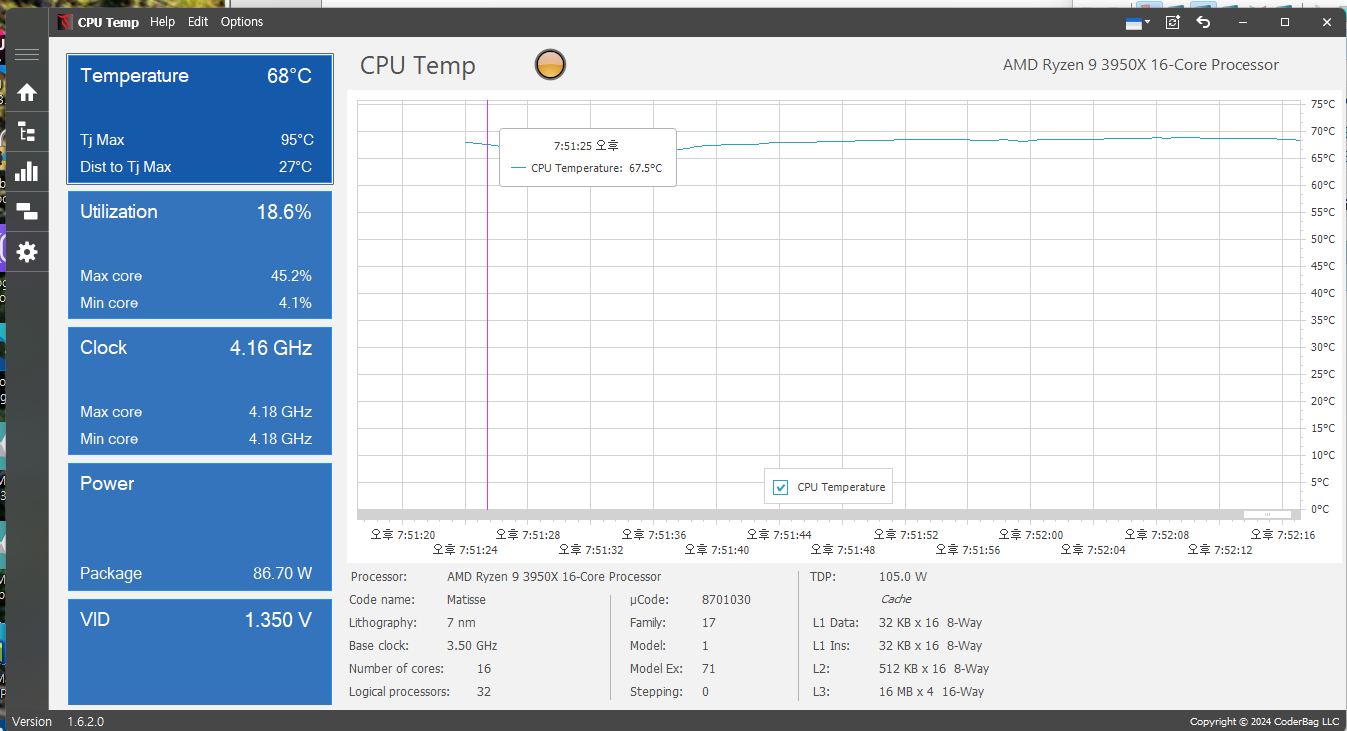Select the Clock tile
The image size is (1347, 731).
pos(200,391)
